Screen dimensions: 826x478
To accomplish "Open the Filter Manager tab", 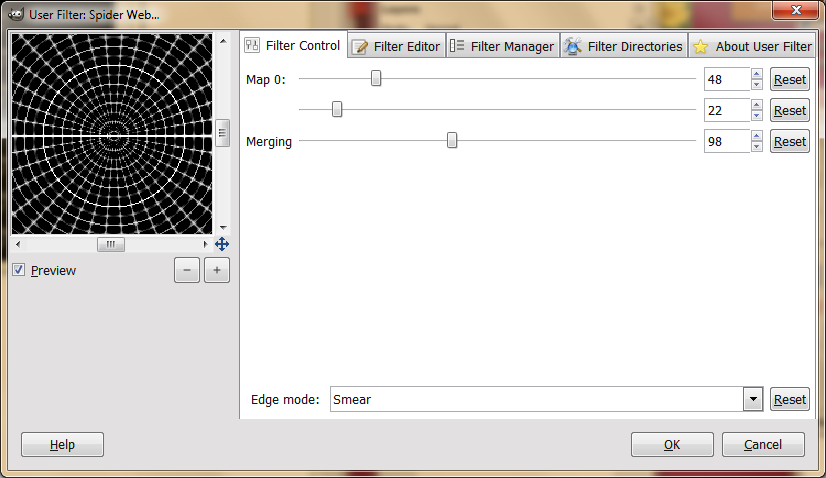I will 503,46.
